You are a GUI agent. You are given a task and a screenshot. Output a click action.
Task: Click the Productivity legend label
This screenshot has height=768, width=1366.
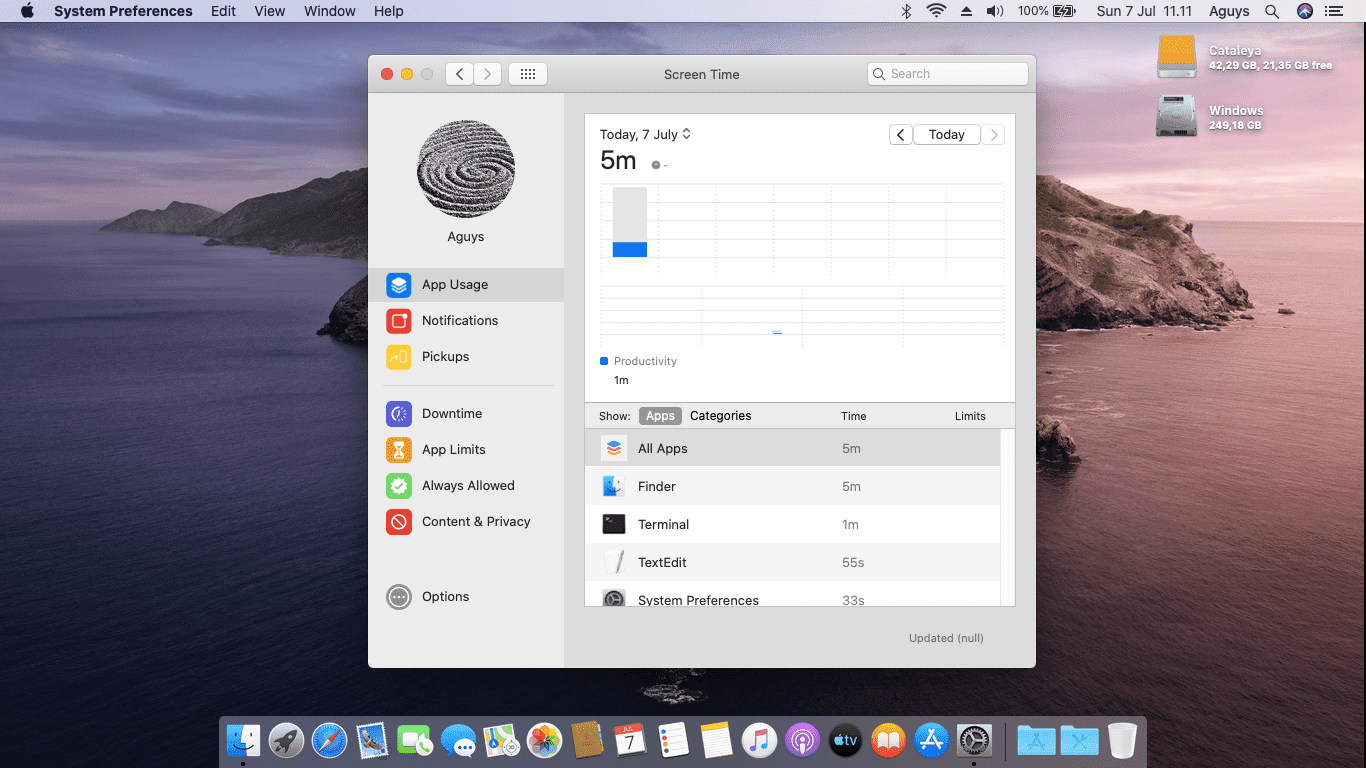pos(645,361)
